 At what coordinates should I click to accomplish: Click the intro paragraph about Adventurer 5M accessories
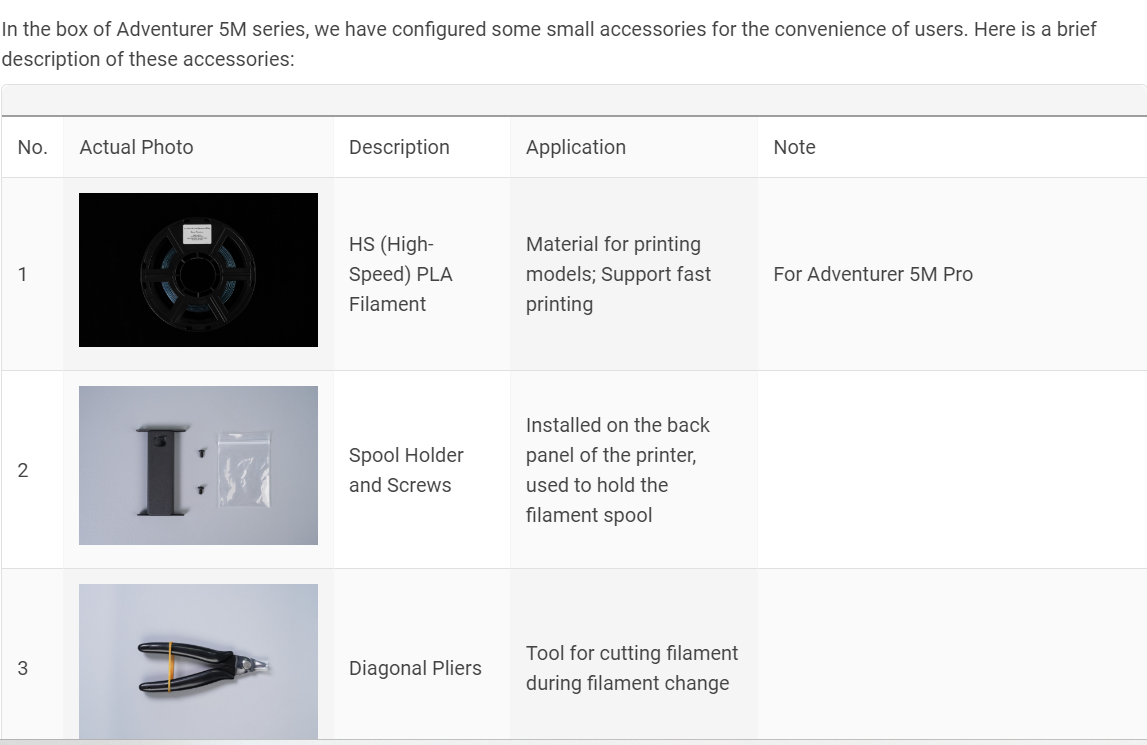click(548, 44)
